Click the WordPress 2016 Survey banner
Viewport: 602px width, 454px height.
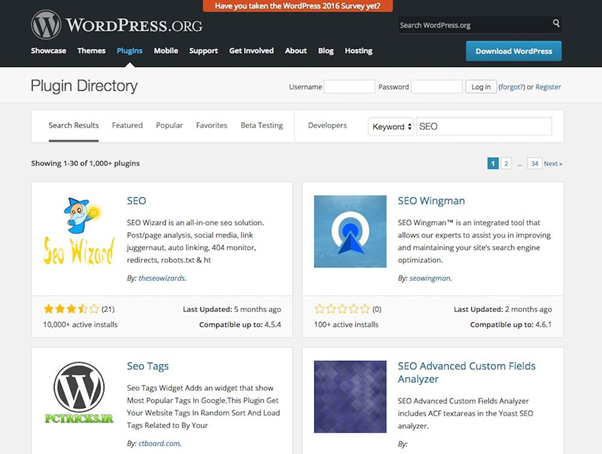point(298,6)
